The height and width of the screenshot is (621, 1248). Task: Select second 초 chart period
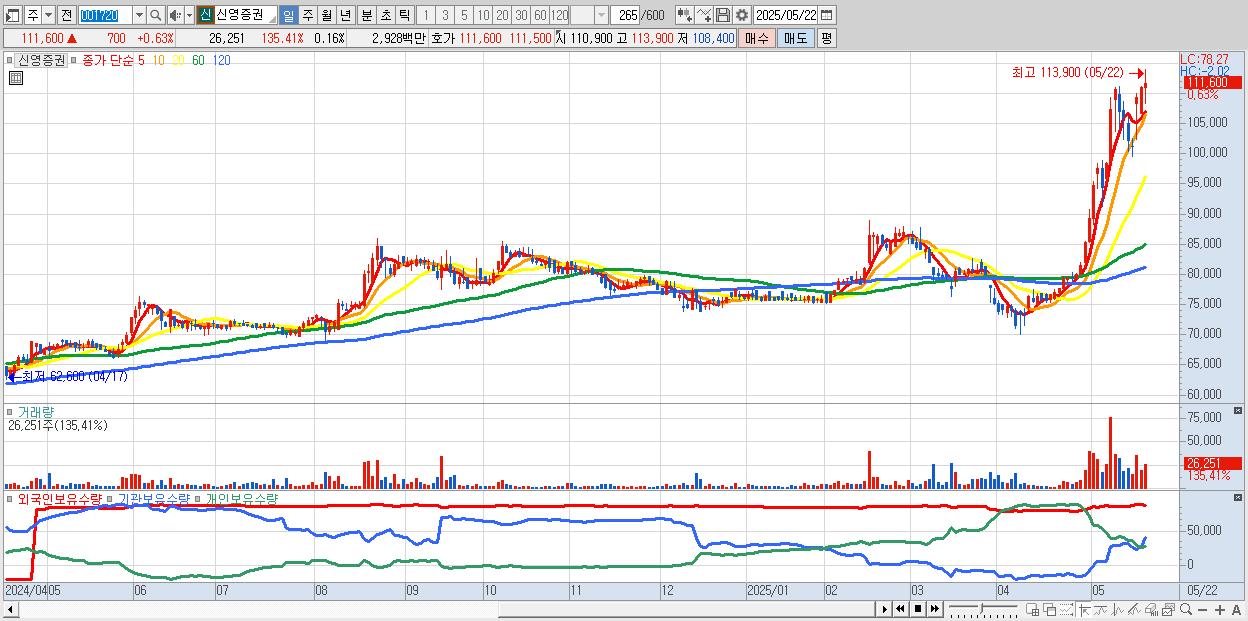point(385,15)
